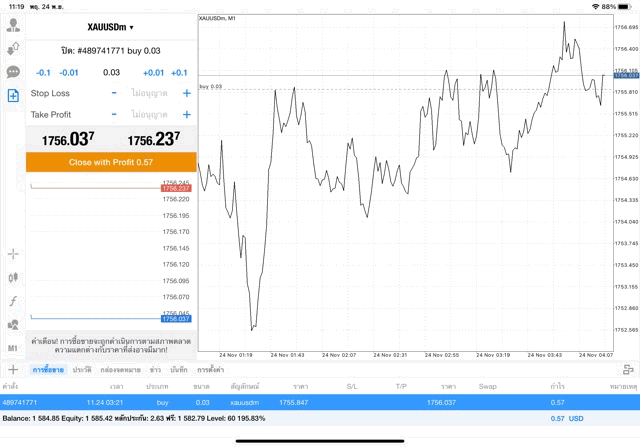Viewport: 640px width, 447px height.
Task: Decrease volume by 0.01
Action: click(69, 73)
